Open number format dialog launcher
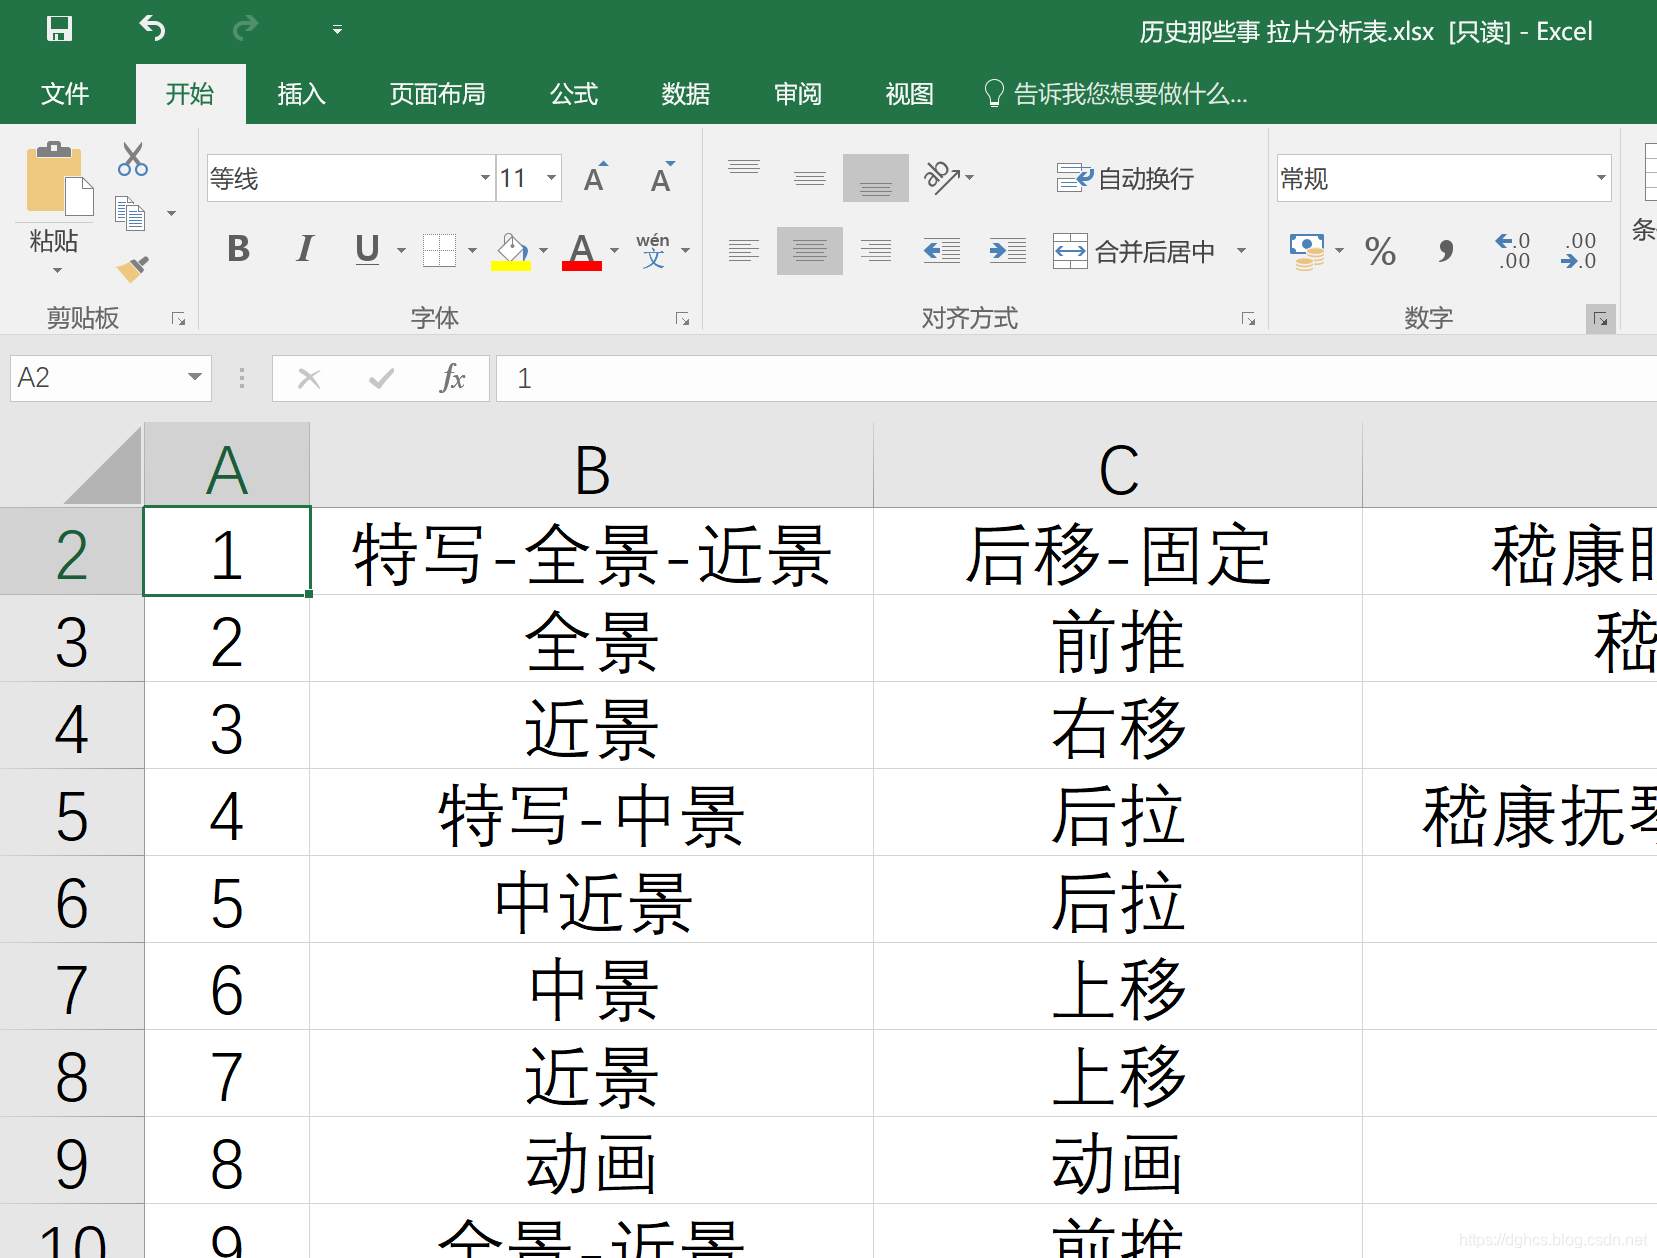Viewport: 1657px width, 1258px height. [1601, 319]
